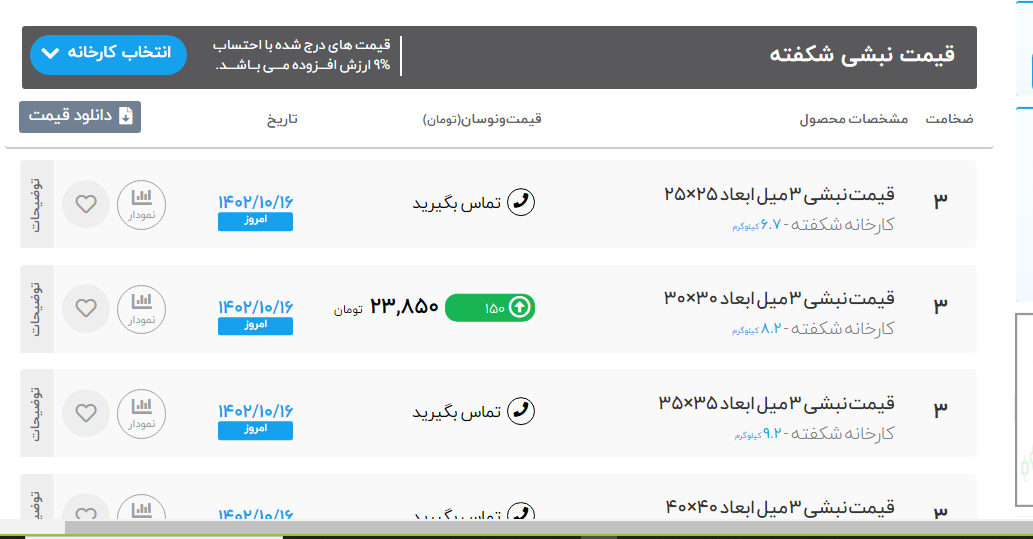The height and width of the screenshot is (539, 1033).
Task: Favorite the 35×35 angle with heart icon
Action: click(x=86, y=412)
